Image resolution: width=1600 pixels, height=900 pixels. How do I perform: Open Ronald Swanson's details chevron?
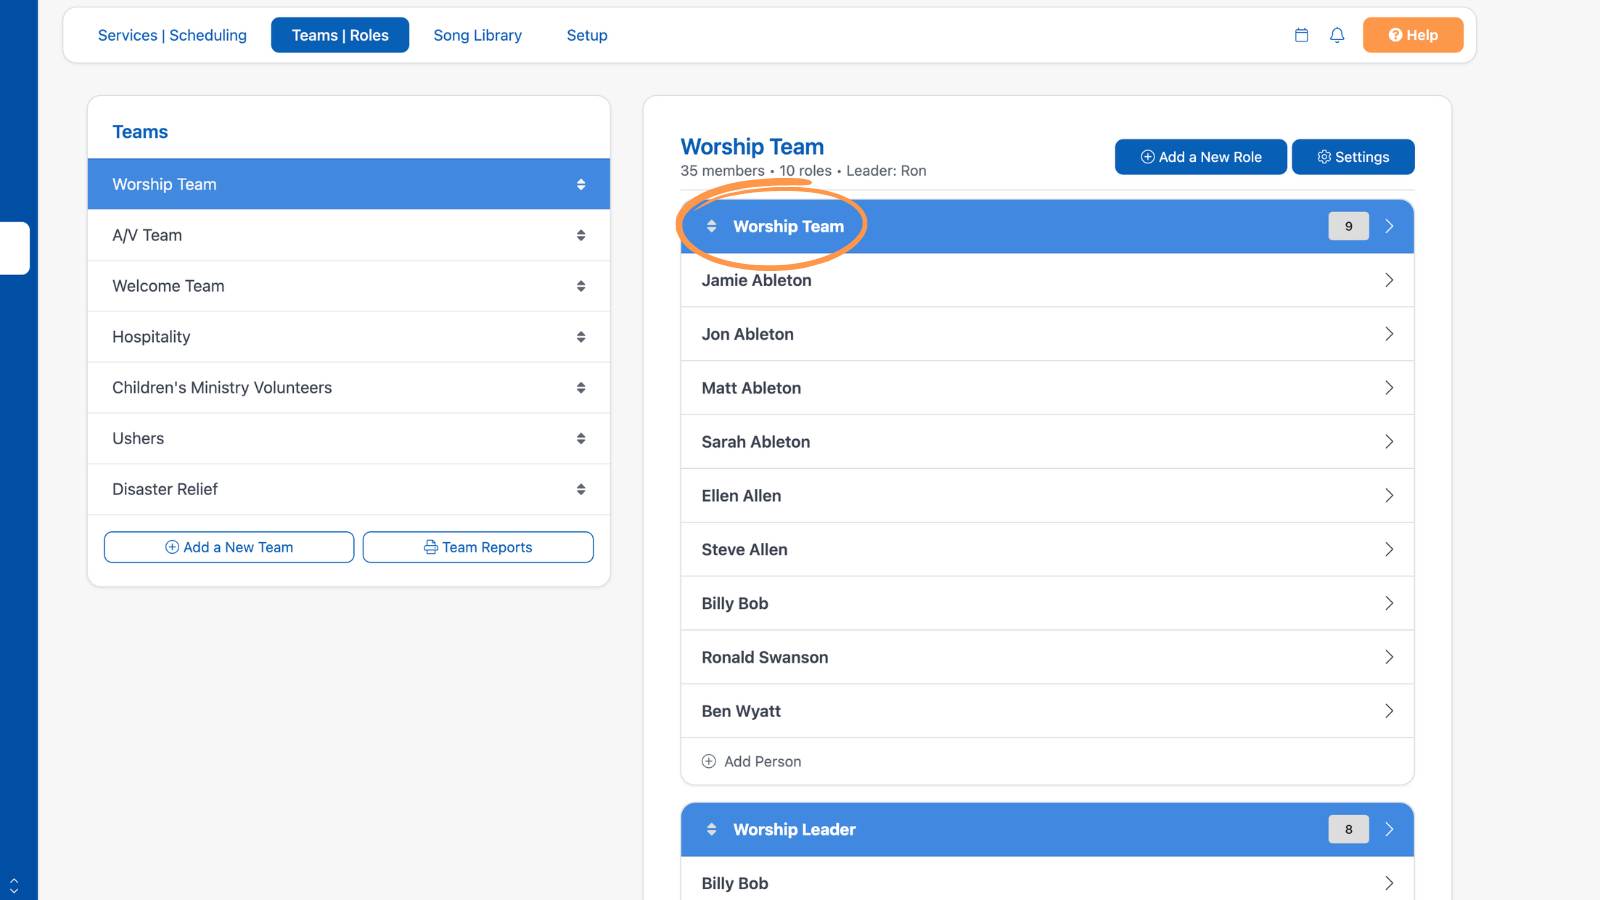tap(1389, 657)
